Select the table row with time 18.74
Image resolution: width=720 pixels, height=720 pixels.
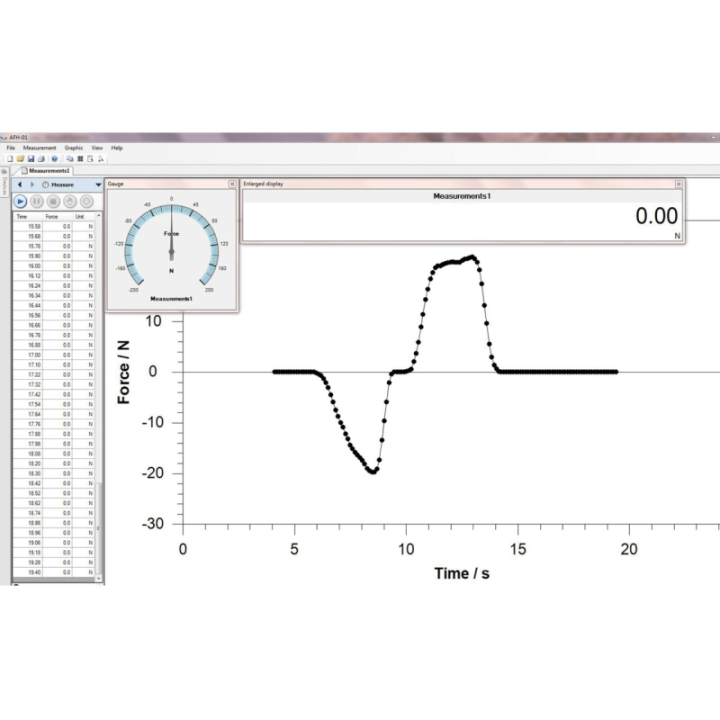coord(54,513)
